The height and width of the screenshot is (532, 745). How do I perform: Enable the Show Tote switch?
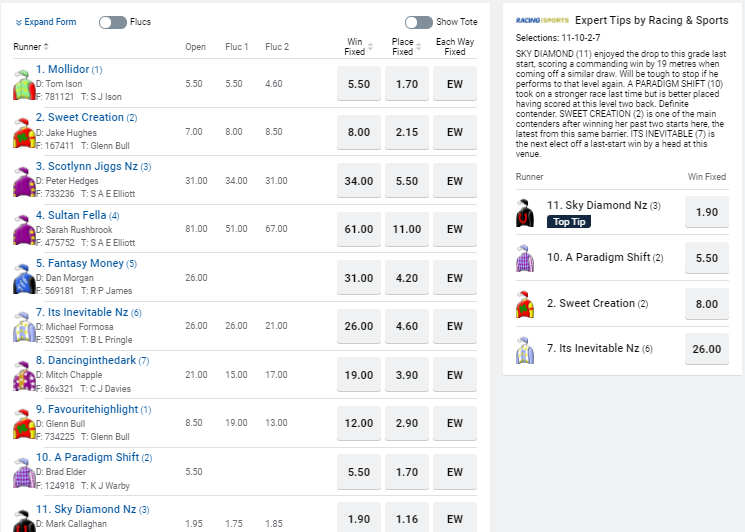click(x=419, y=22)
